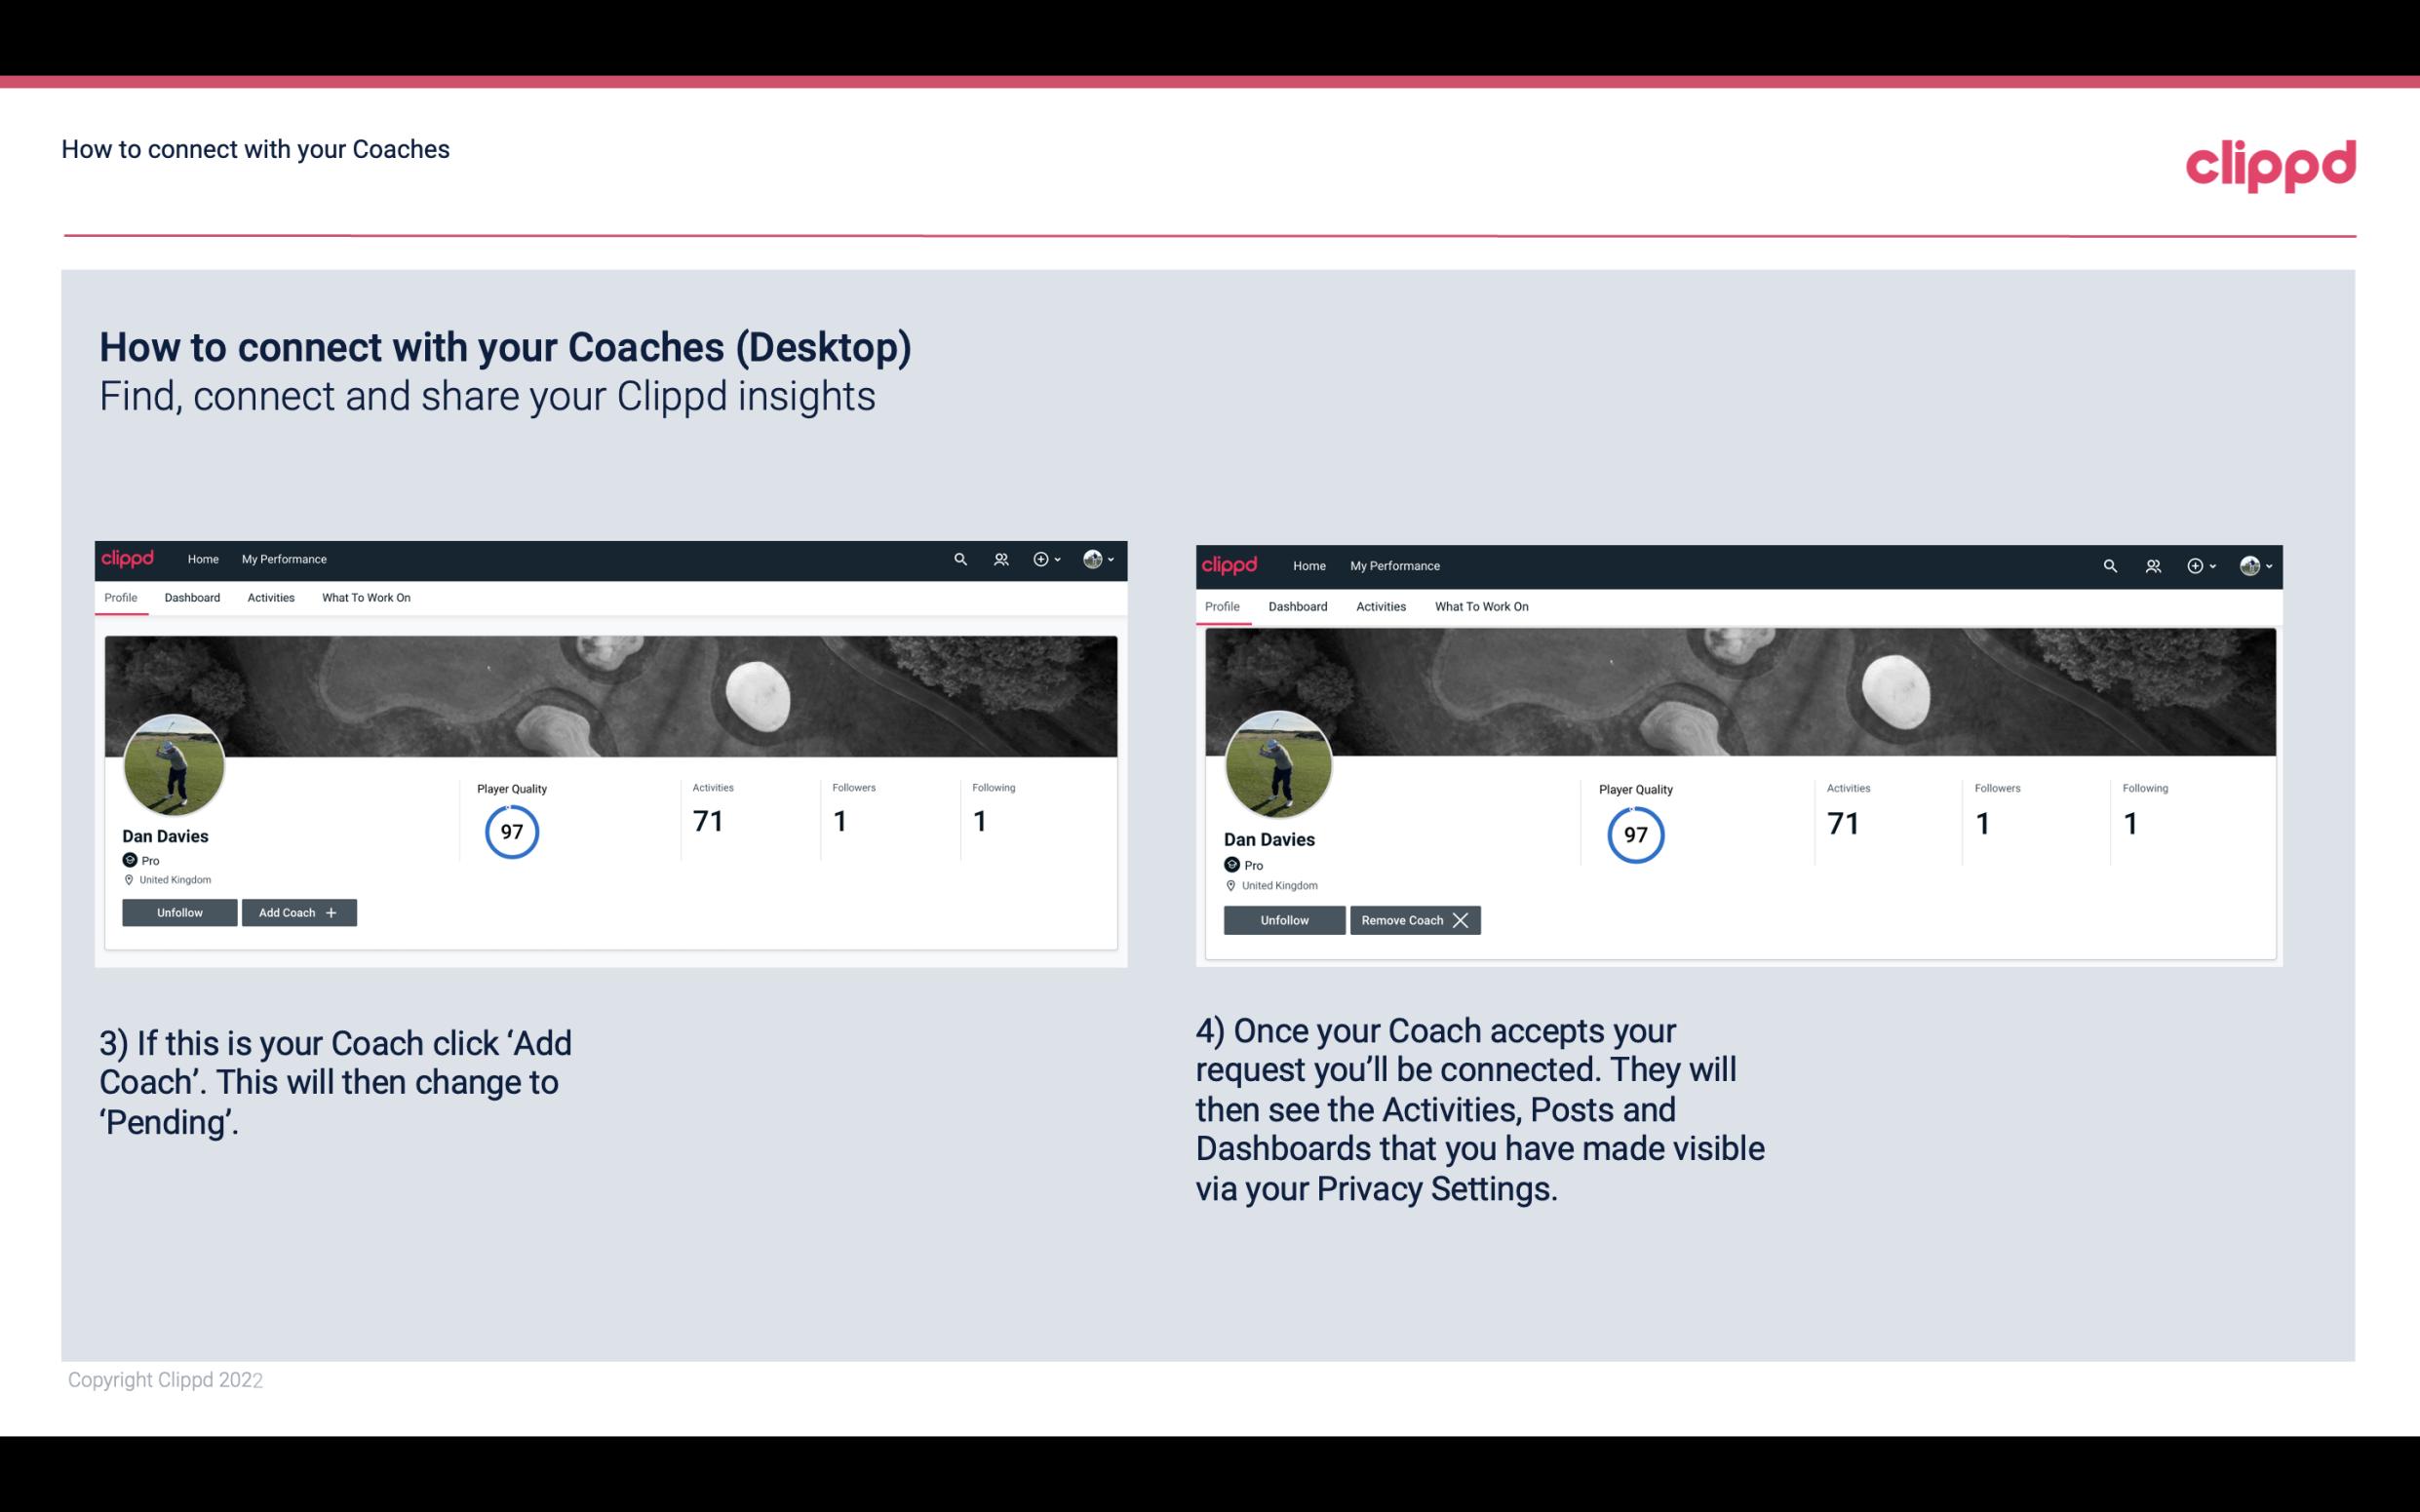Click 'Unfollow' button on left profile

tap(181, 911)
